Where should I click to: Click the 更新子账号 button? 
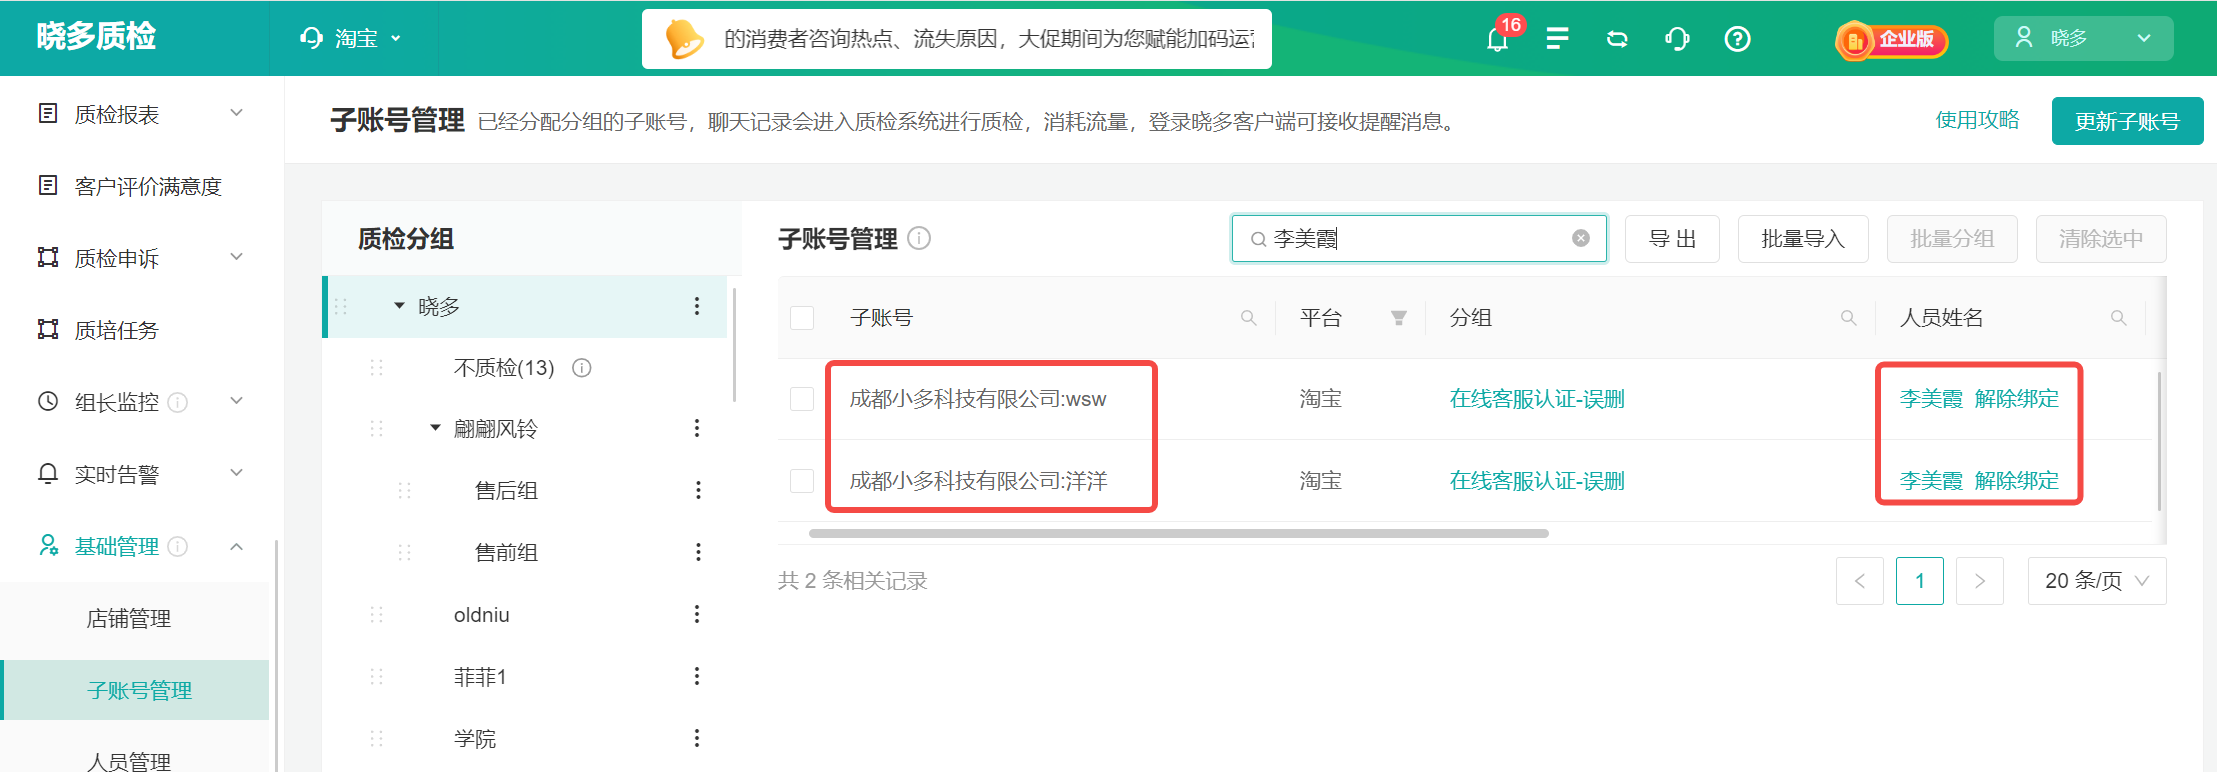[x=2127, y=121]
